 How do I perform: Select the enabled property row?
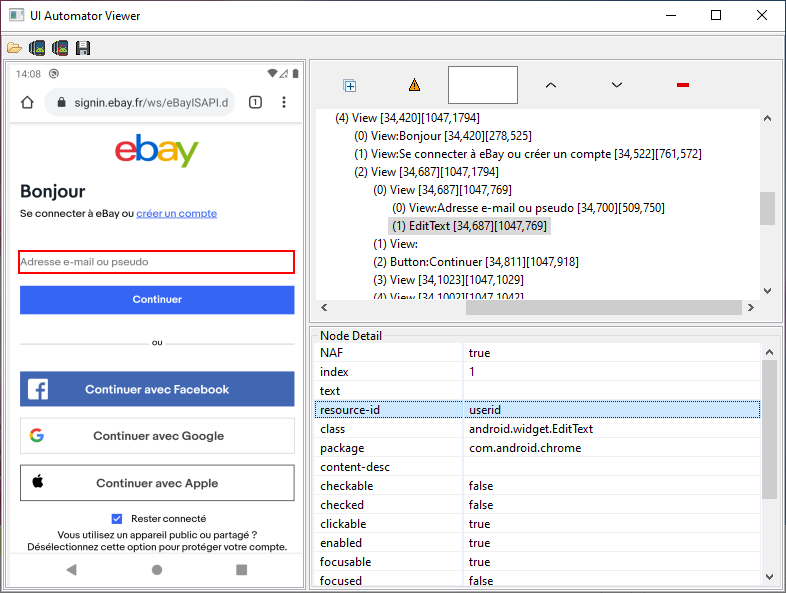click(x=537, y=543)
